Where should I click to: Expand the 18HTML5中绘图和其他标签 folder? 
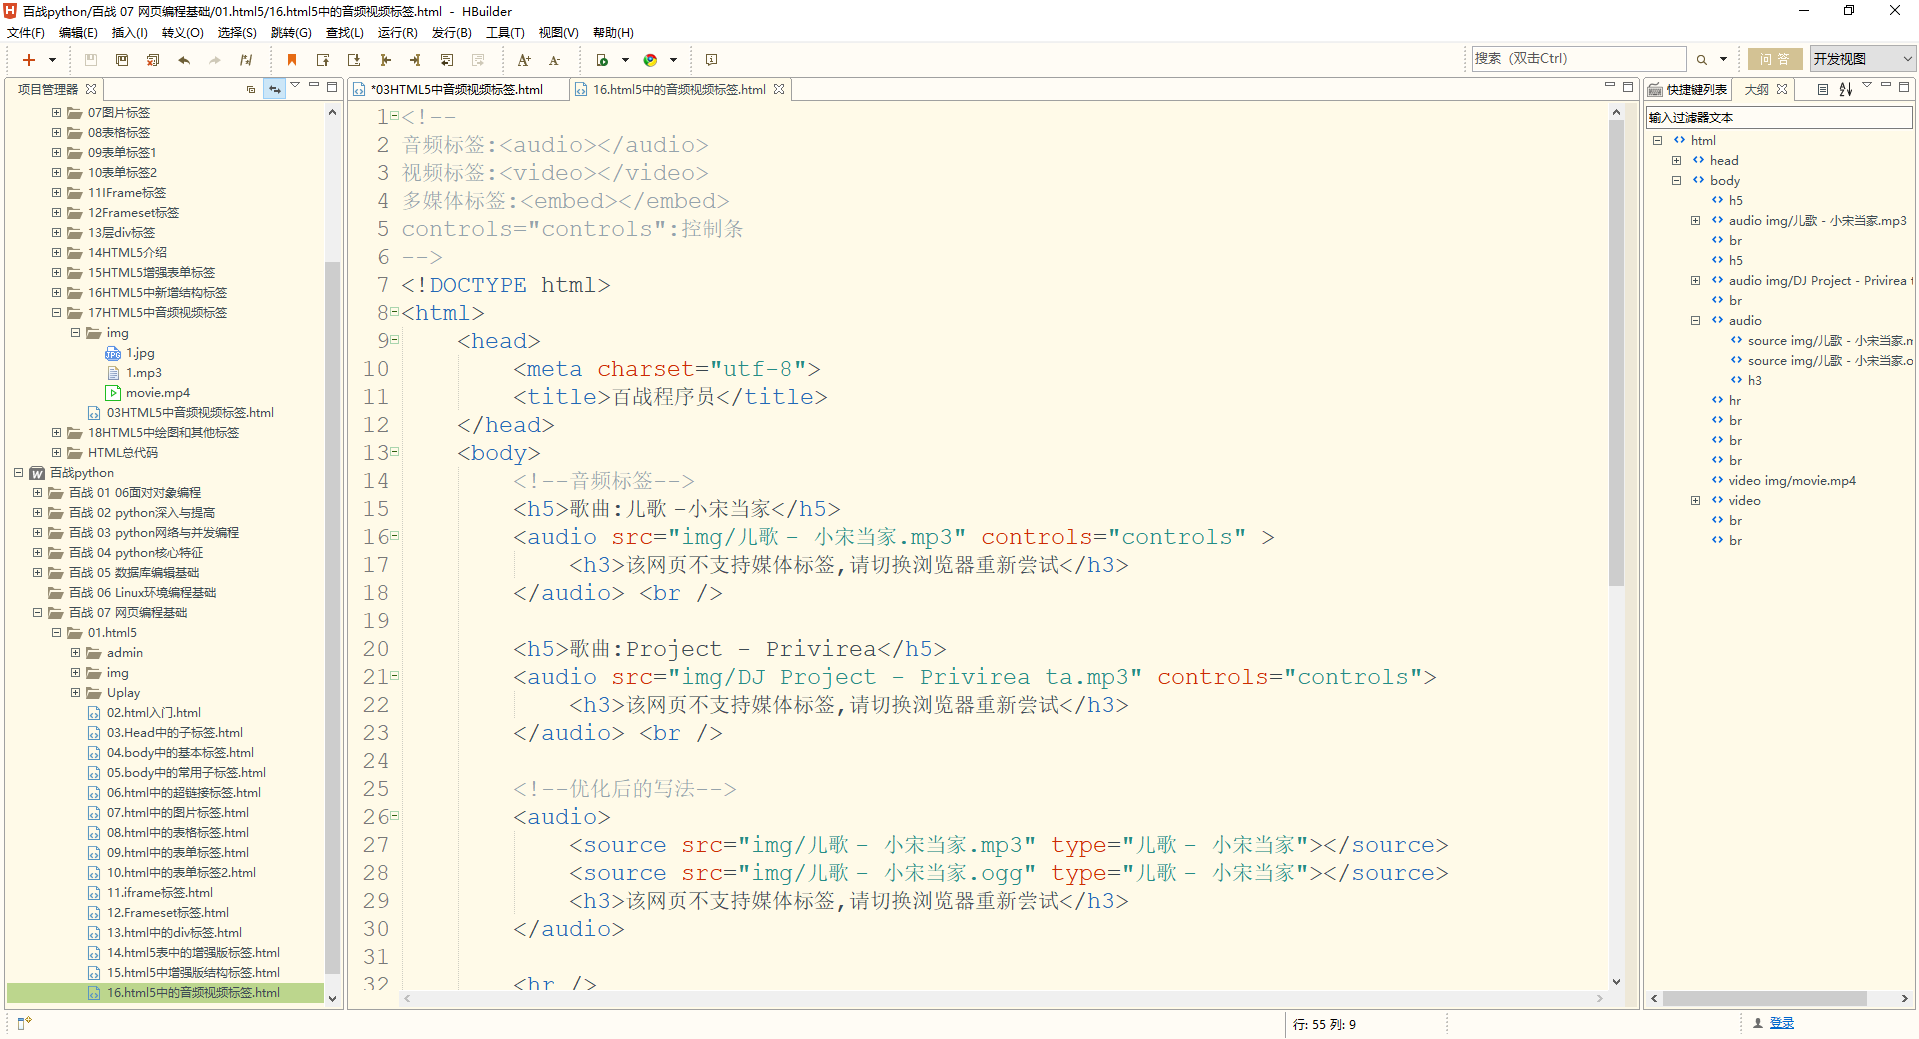click(57, 433)
